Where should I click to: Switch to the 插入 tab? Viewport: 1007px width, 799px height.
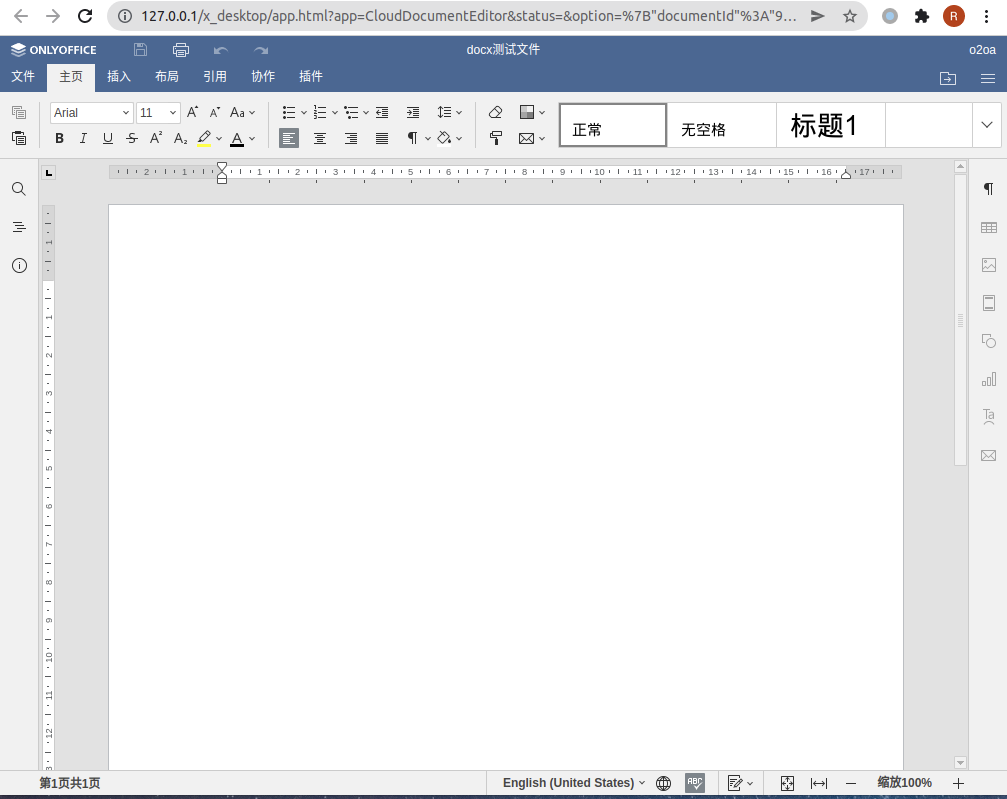pyautogui.click(x=119, y=76)
